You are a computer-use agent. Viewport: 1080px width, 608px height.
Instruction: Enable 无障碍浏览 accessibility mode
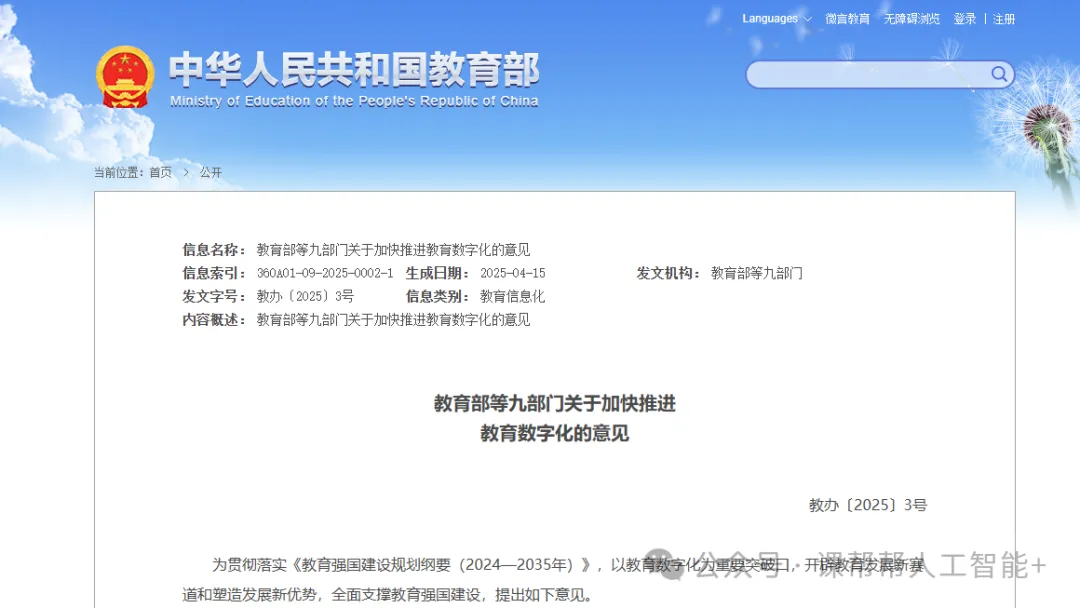click(x=911, y=19)
